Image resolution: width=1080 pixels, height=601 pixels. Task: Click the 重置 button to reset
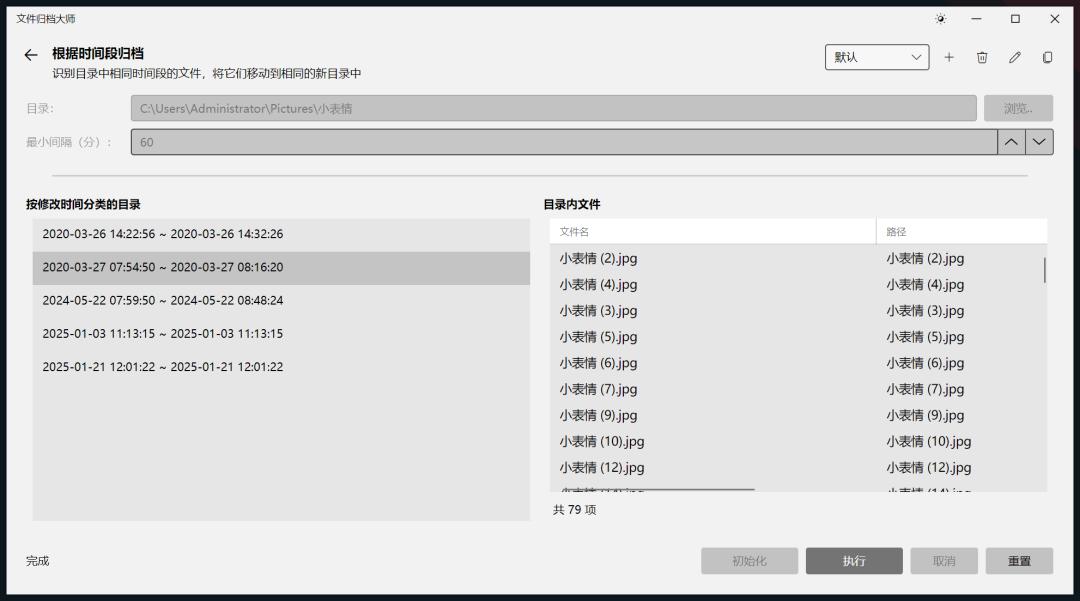coord(1019,560)
